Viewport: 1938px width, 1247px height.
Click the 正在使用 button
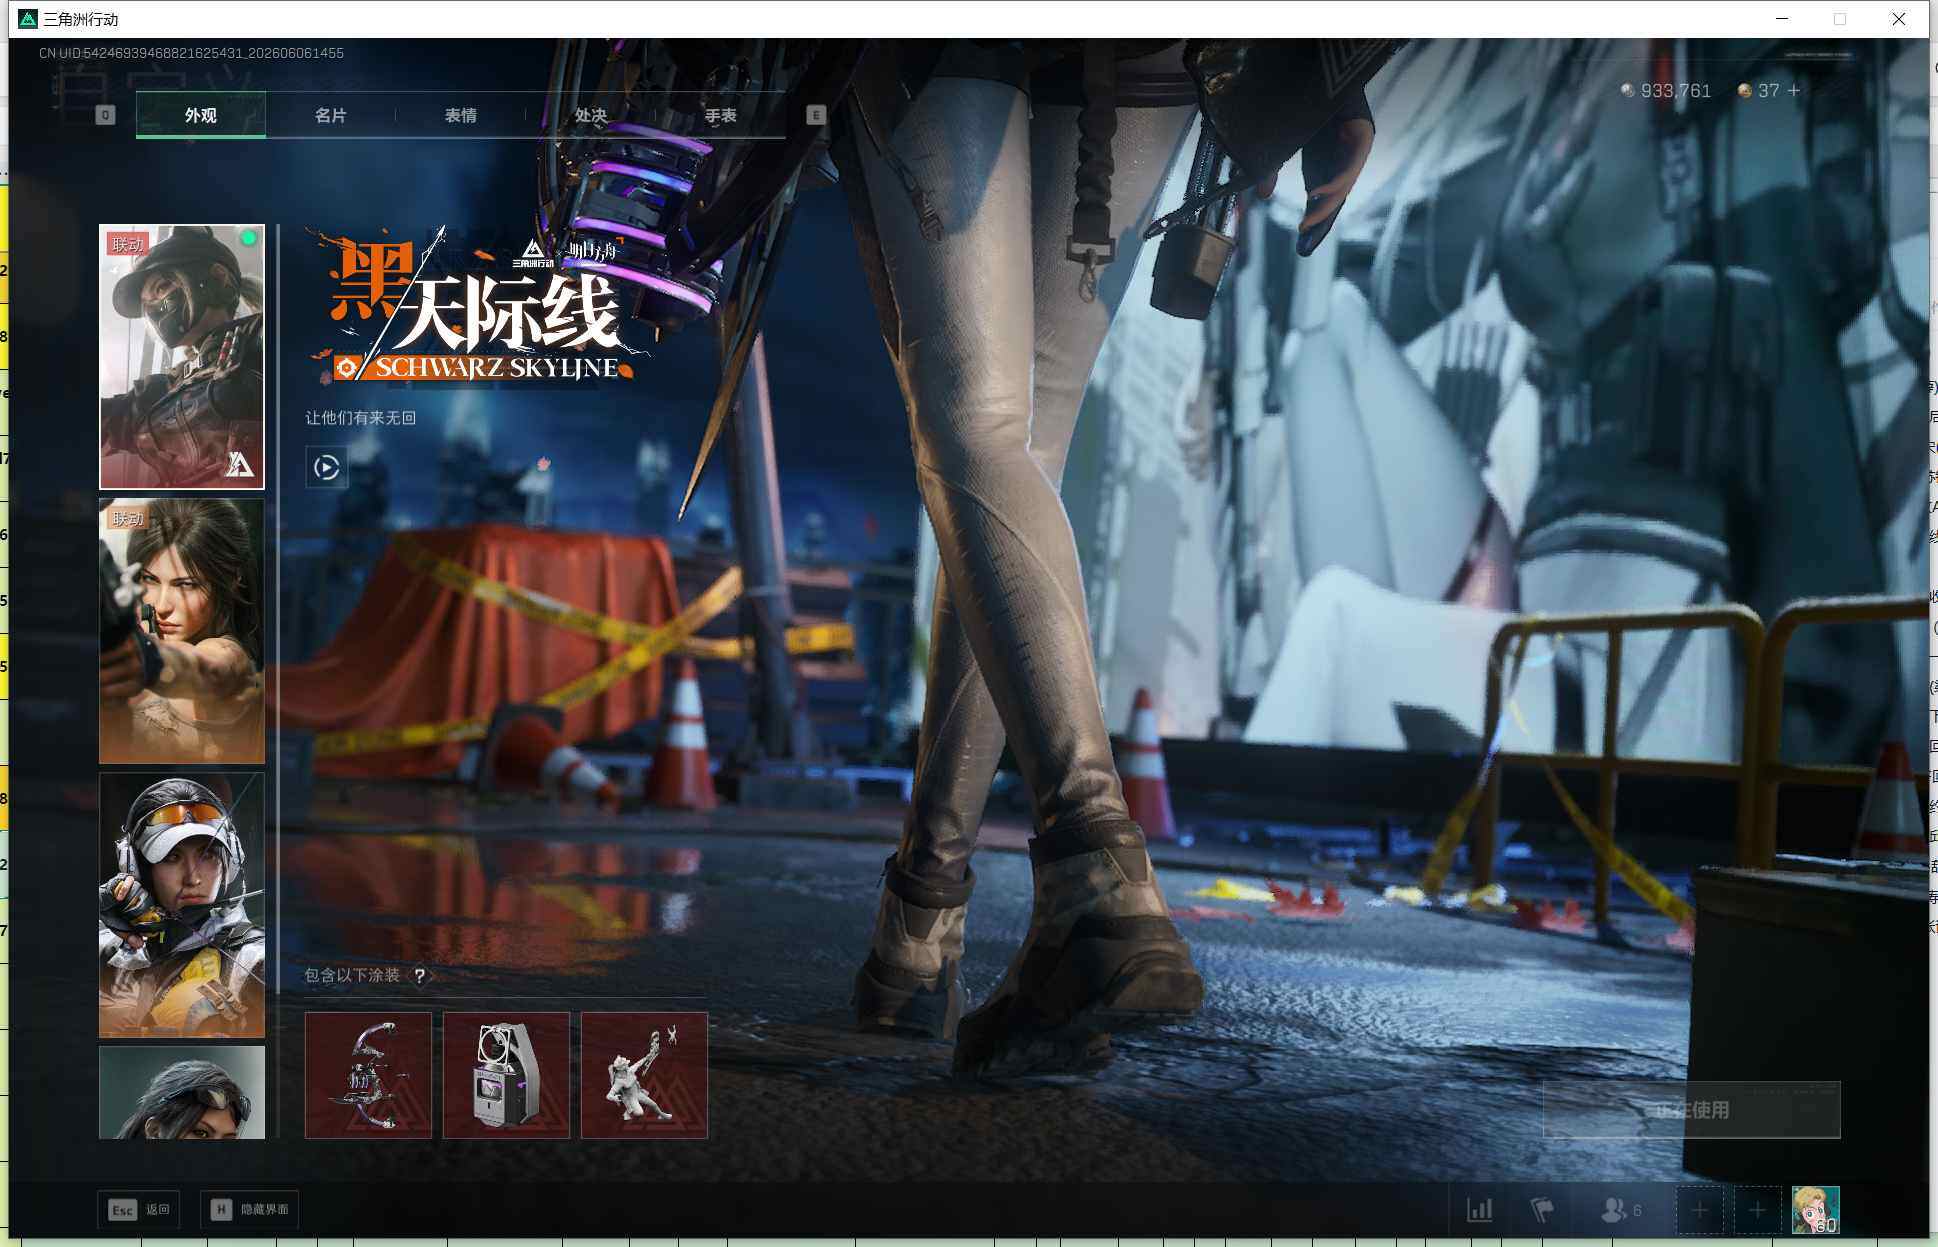click(x=1691, y=1110)
